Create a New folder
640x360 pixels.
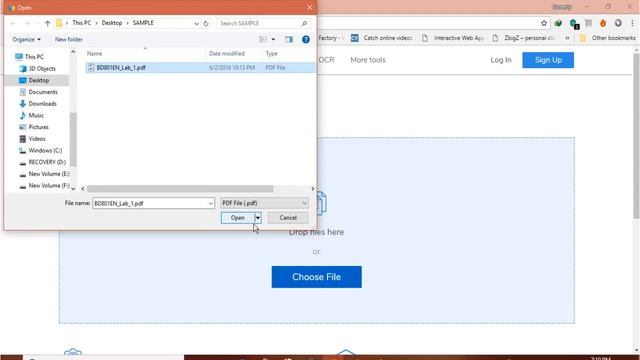(69, 40)
